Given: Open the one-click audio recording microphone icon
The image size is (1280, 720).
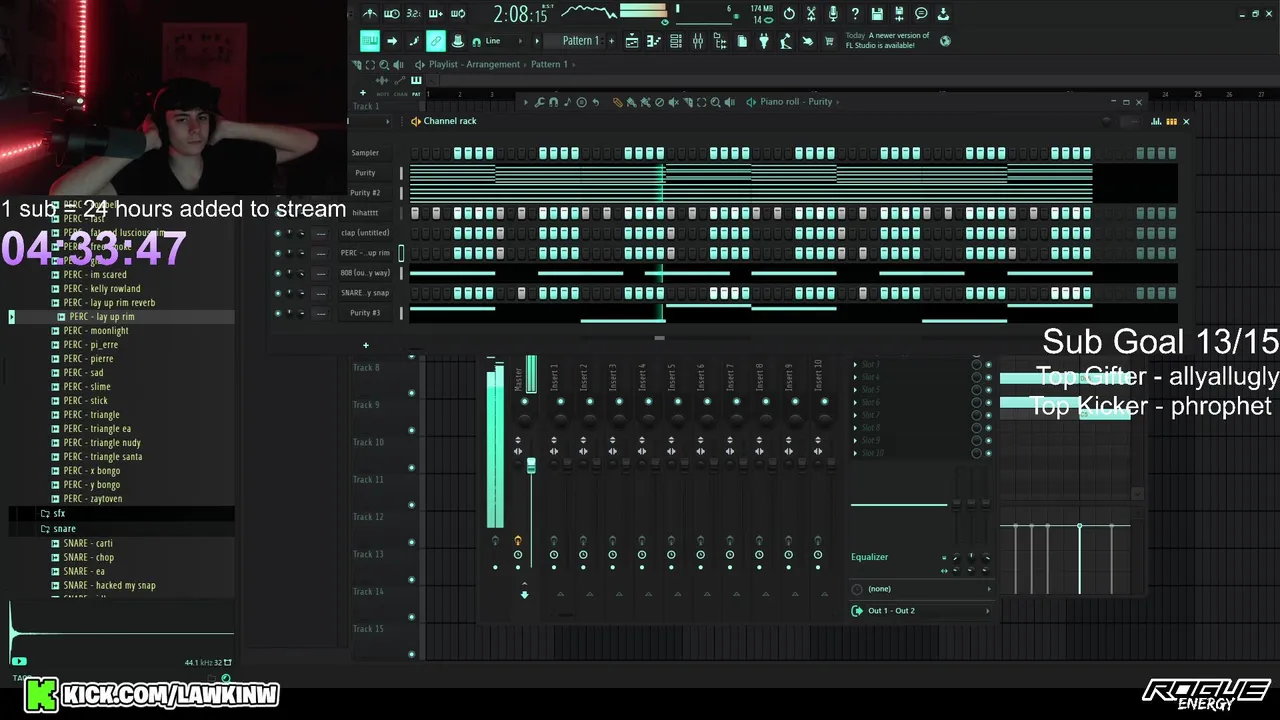Looking at the screenshot, I should [x=833, y=14].
